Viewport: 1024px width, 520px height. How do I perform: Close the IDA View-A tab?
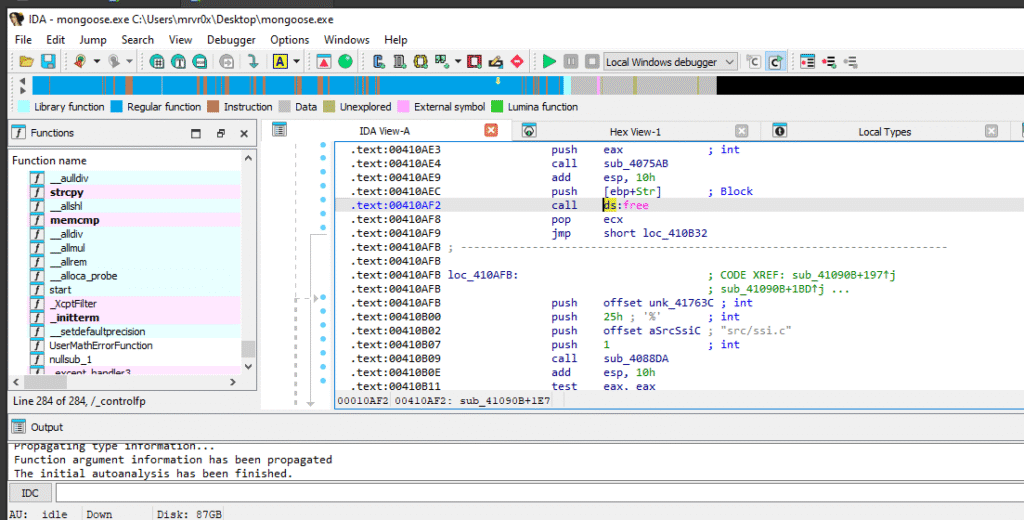click(x=491, y=131)
